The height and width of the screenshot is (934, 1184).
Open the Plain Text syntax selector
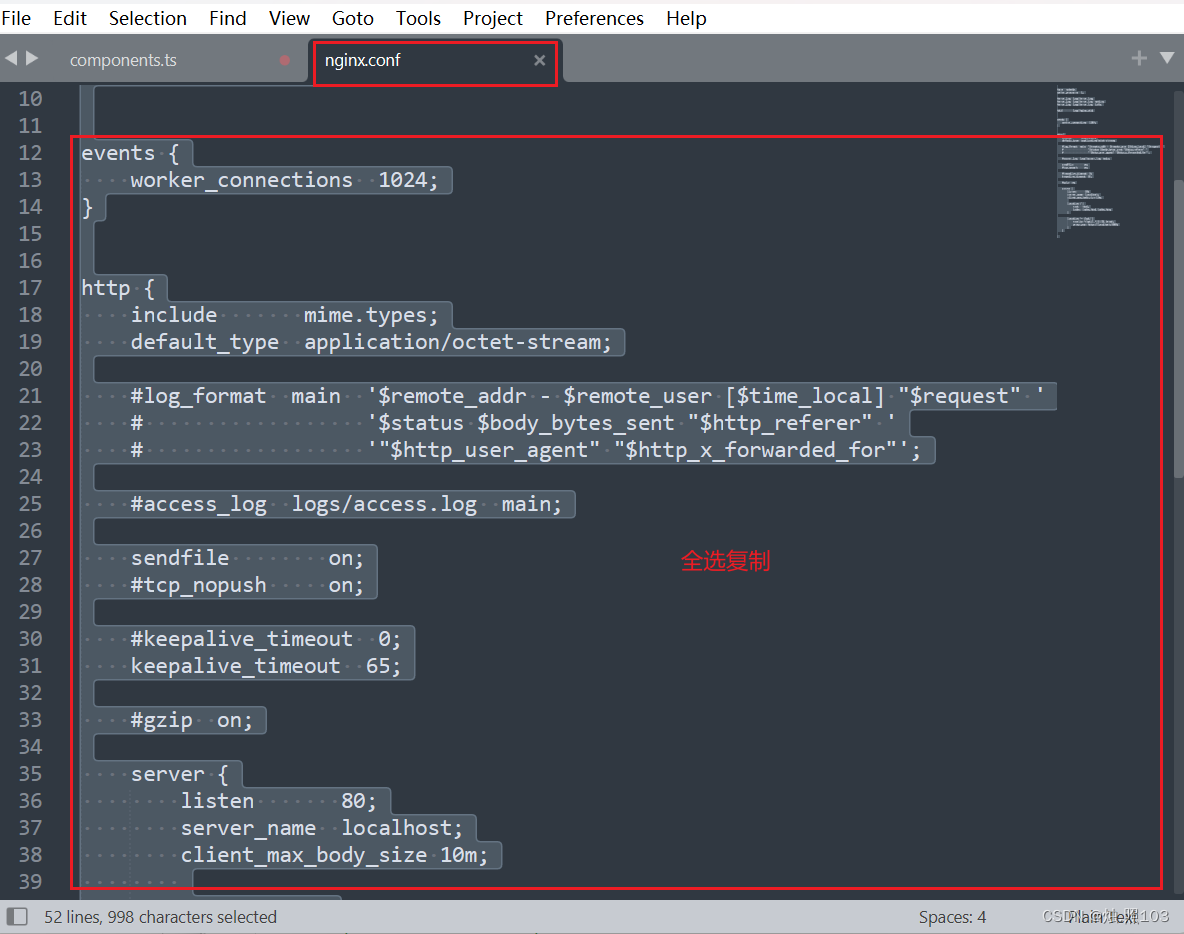click(1102, 917)
